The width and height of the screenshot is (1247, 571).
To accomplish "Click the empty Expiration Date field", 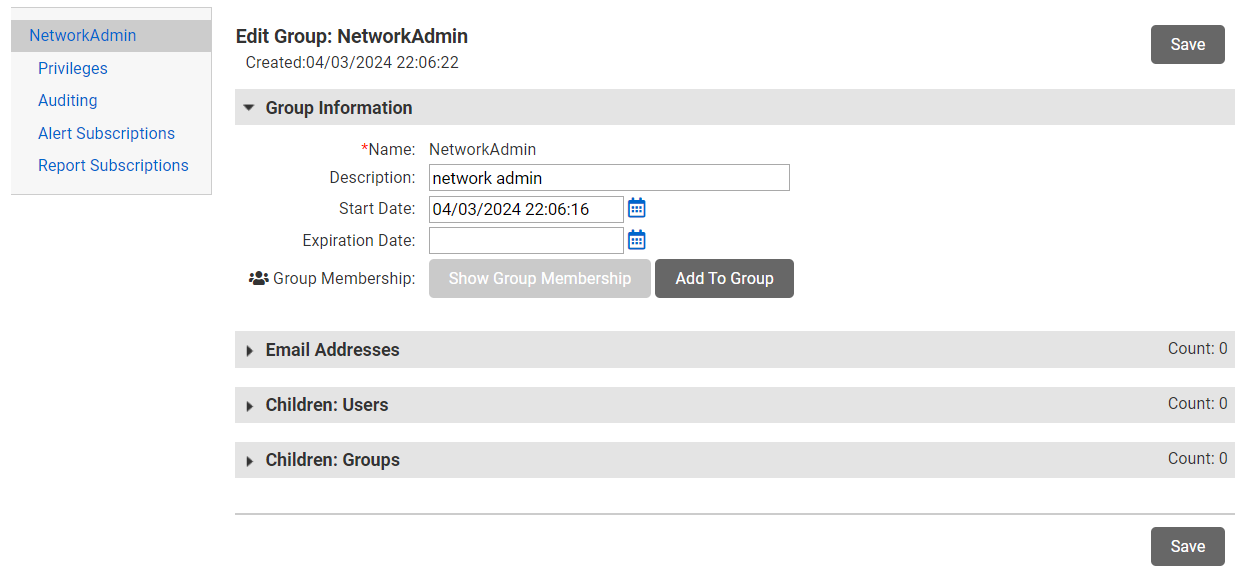I will point(526,240).
